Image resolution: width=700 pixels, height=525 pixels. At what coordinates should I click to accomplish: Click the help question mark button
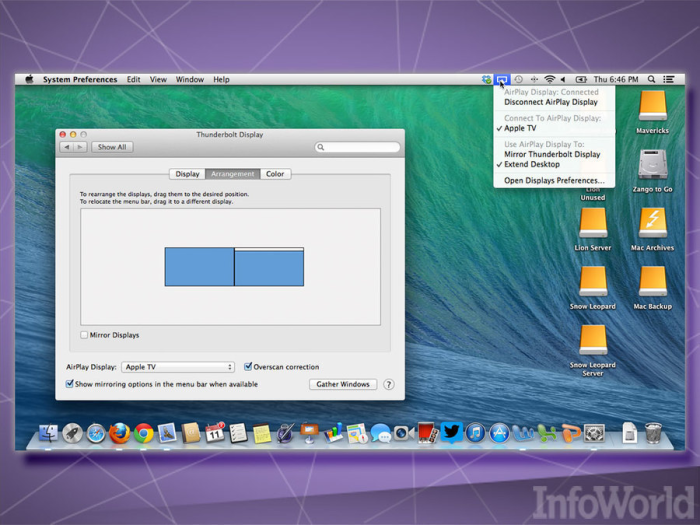(x=389, y=384)
